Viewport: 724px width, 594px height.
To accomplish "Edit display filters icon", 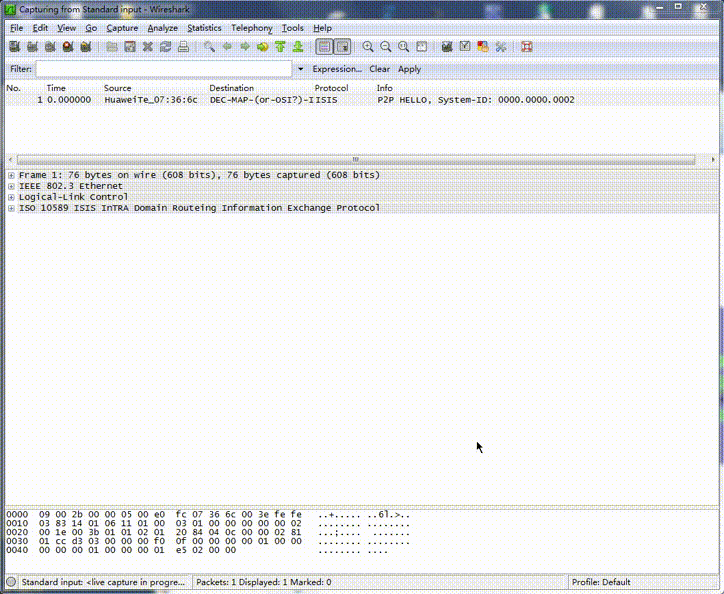I will [x=465, y=47].
